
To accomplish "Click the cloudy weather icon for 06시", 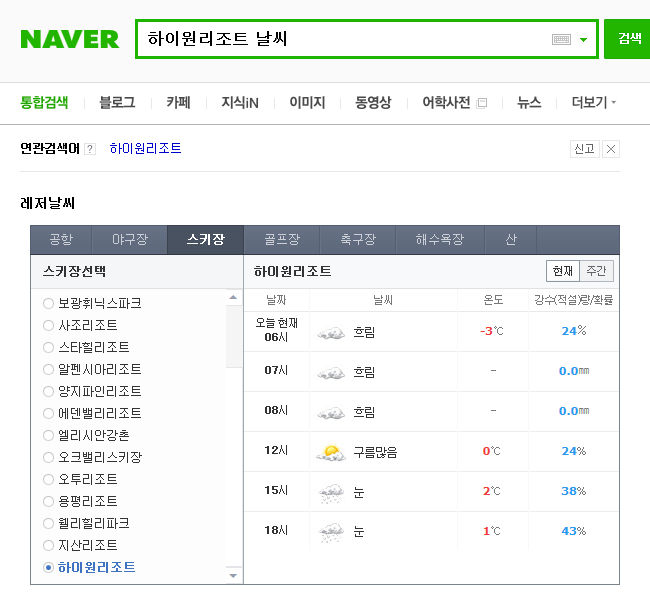I will [331, 333].
